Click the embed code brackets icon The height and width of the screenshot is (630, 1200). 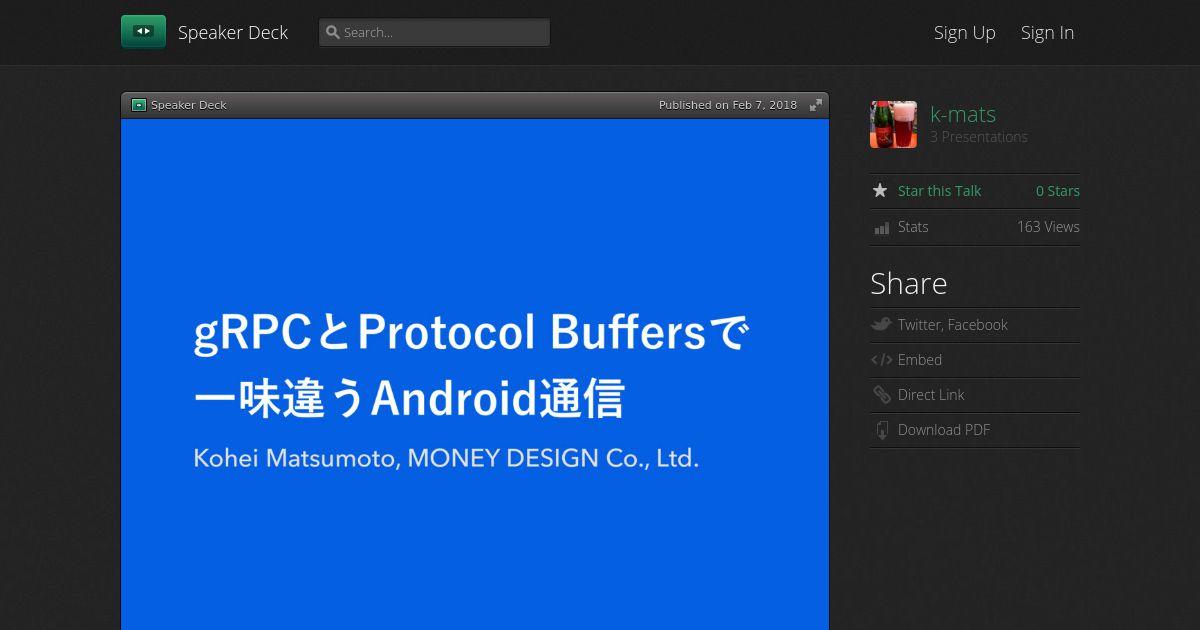click(x=881, y=360)
